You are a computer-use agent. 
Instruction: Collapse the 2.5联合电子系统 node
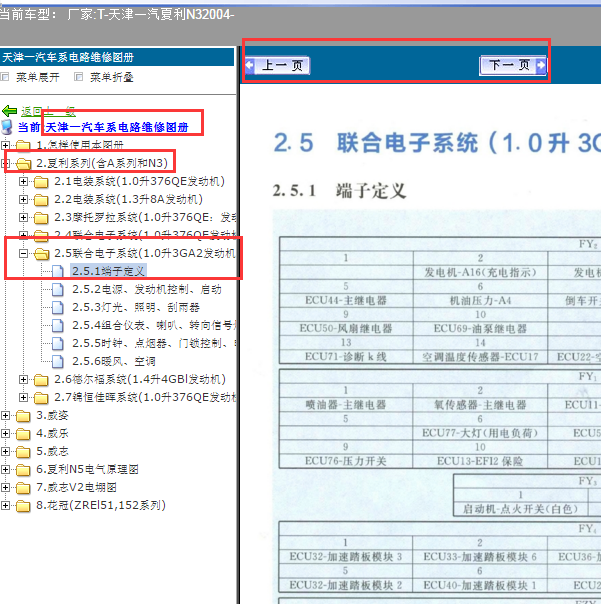coord(23,253)
